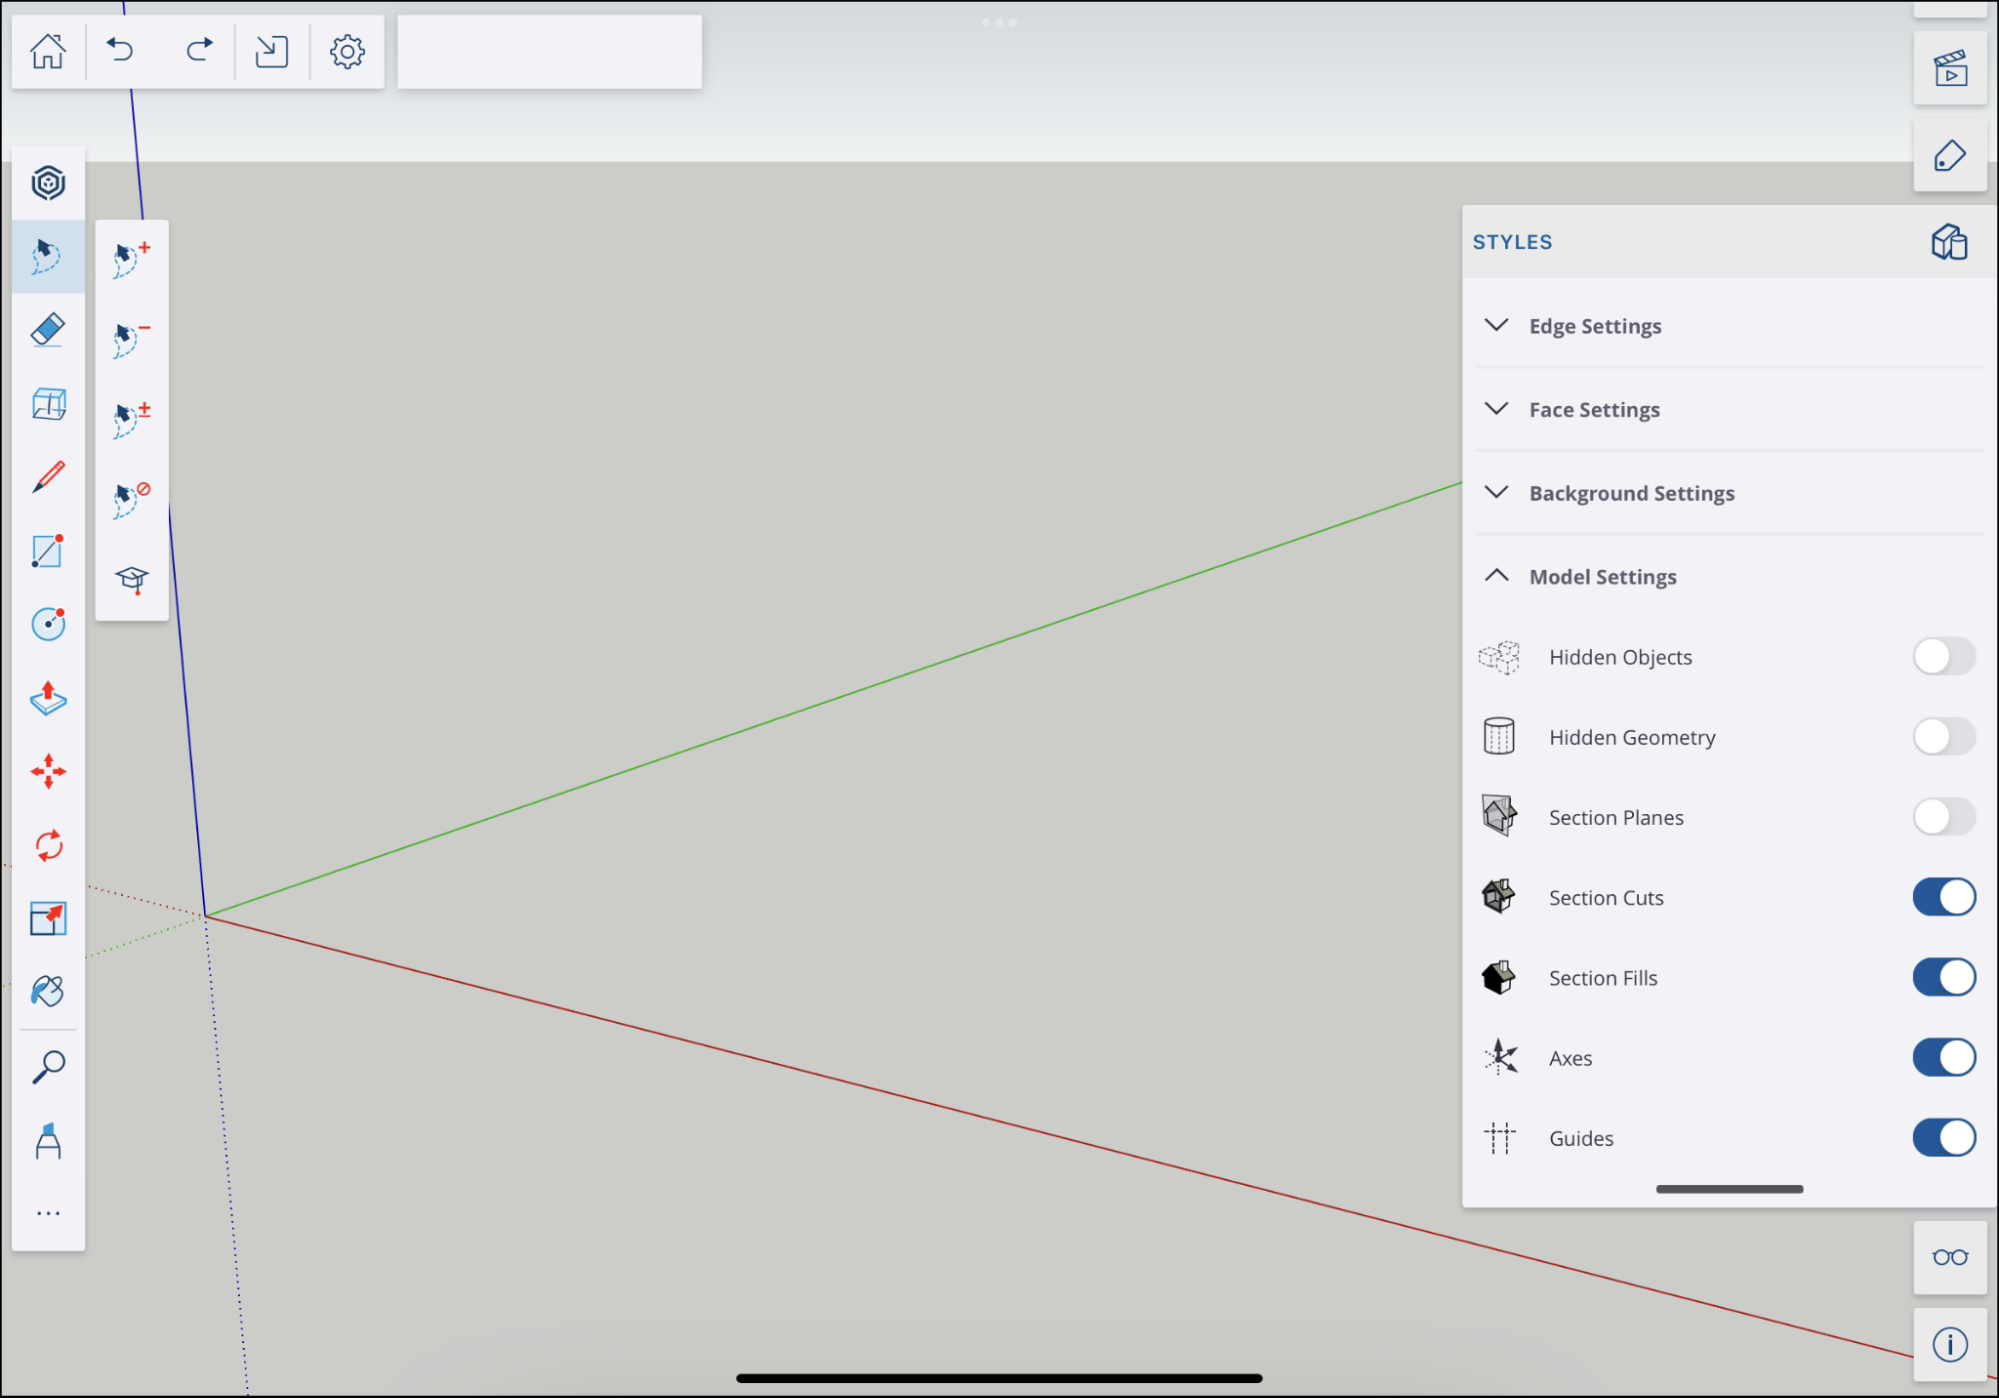Screen dimensions: 1999x1398
Task: Select the Eraser tool
Action: [x=48, y=329]
